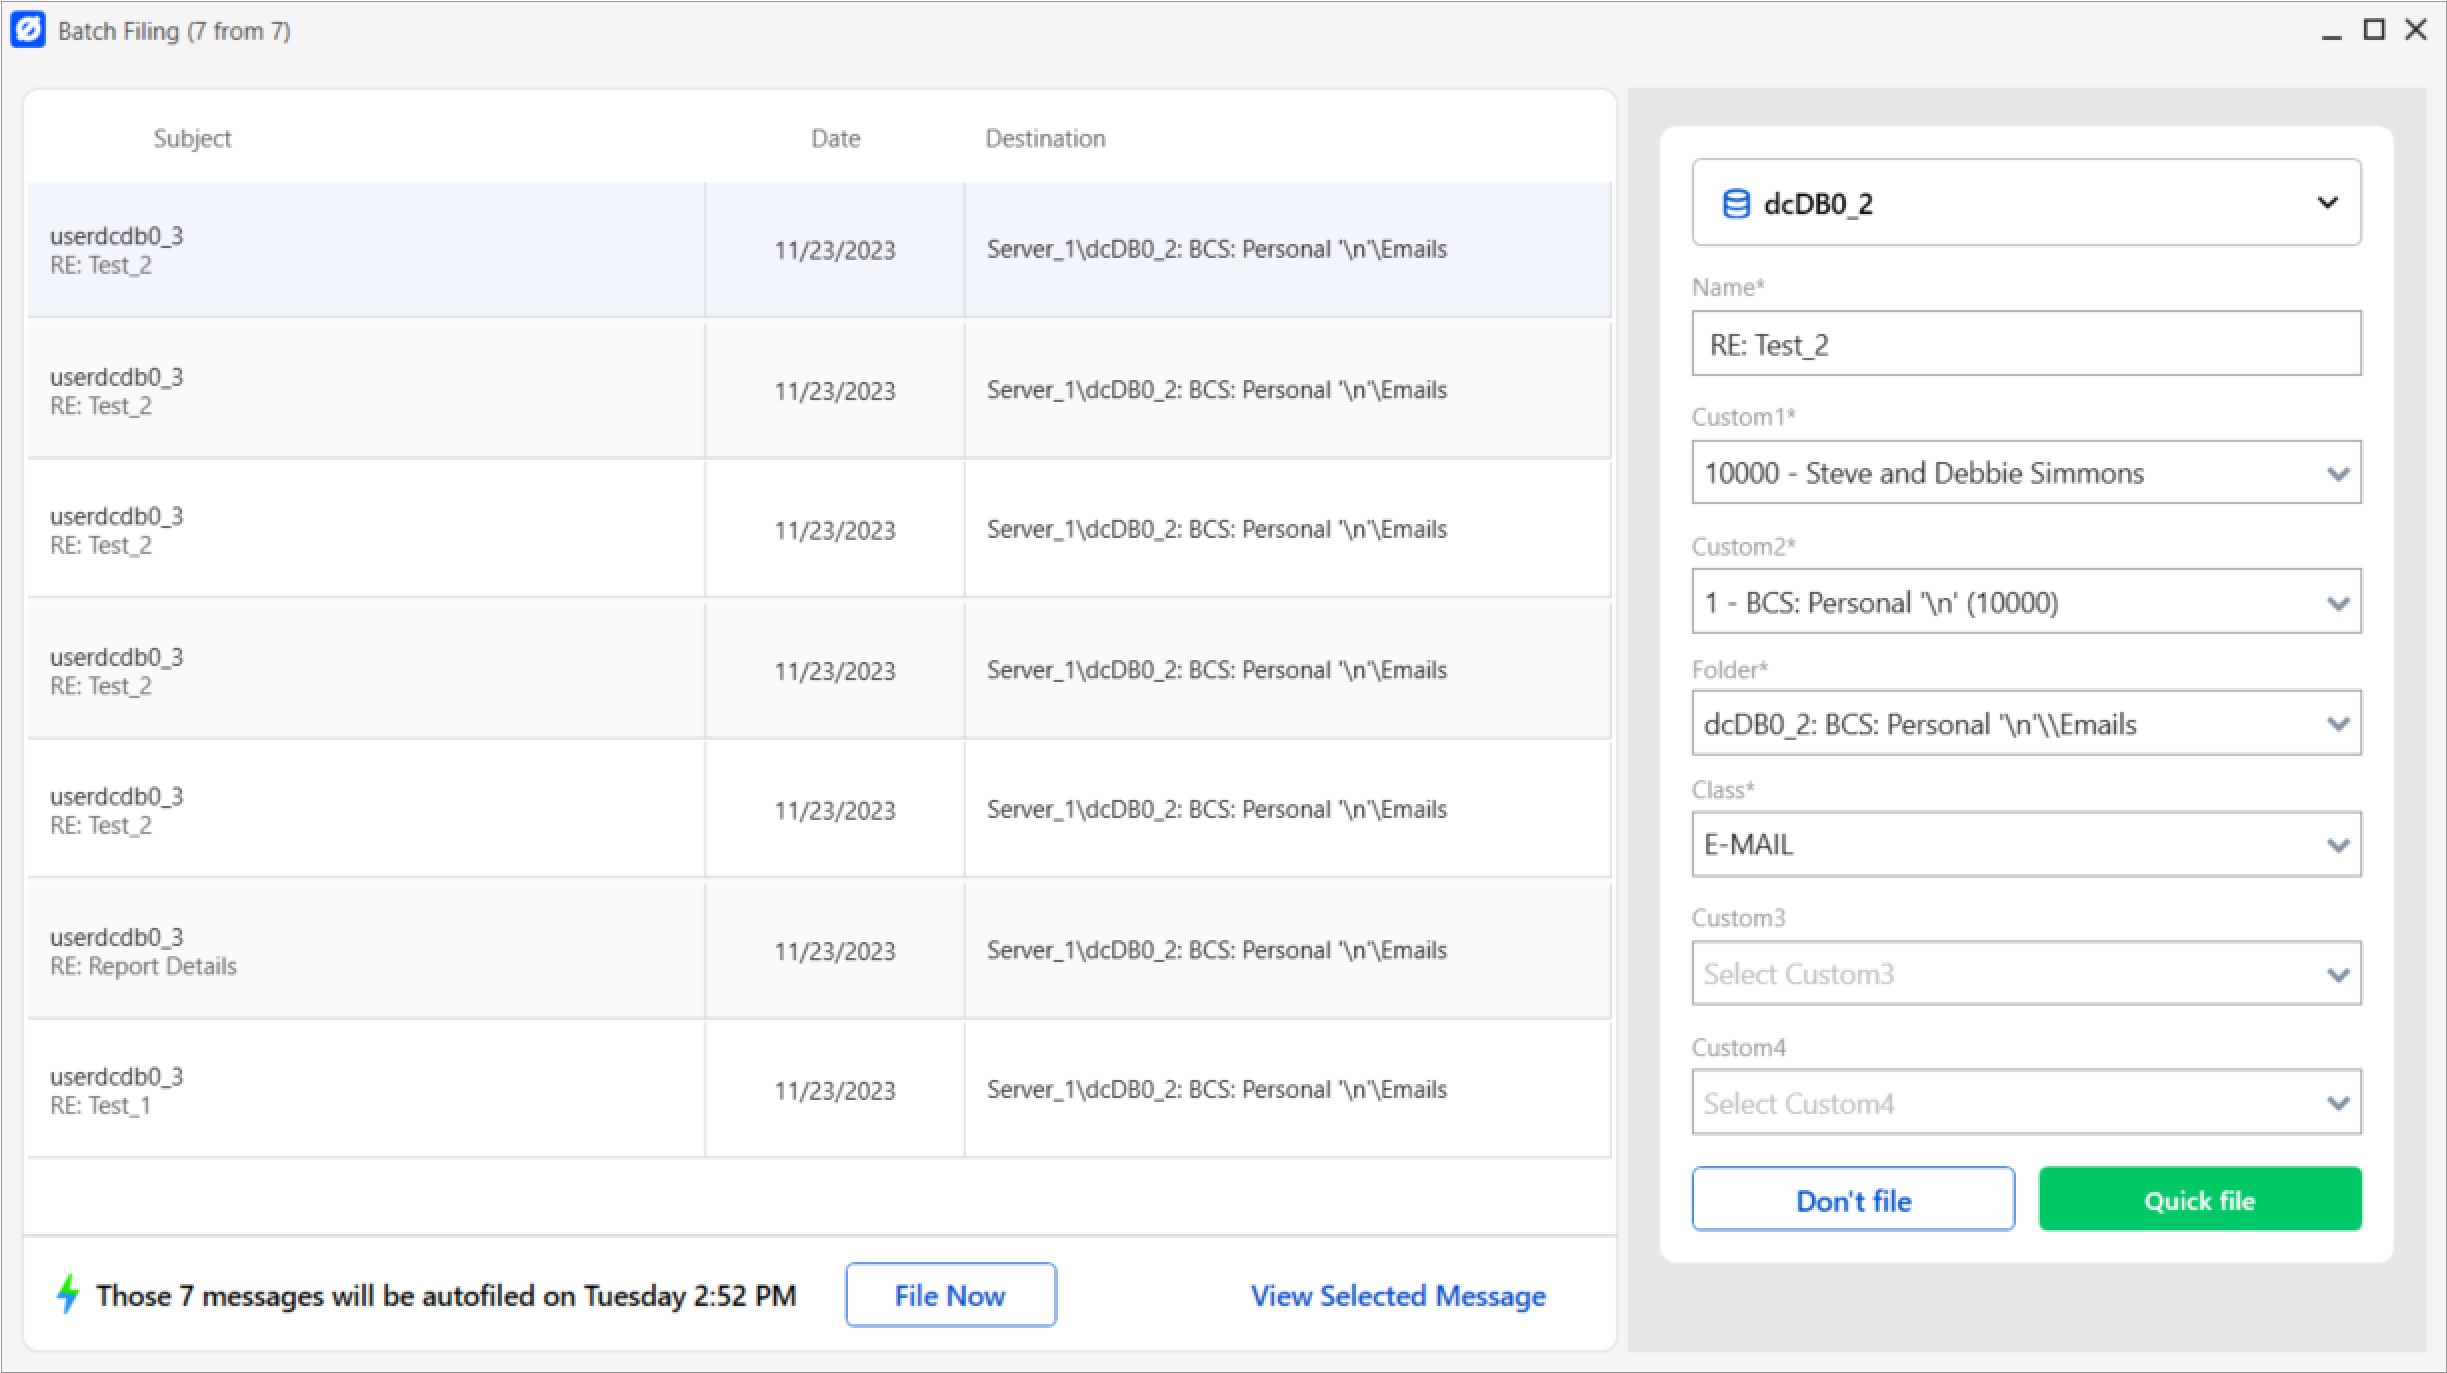Viewport: 2447px width, 1373px height.
Task: Click the app logo in the title bar
Action: point(29,29)
